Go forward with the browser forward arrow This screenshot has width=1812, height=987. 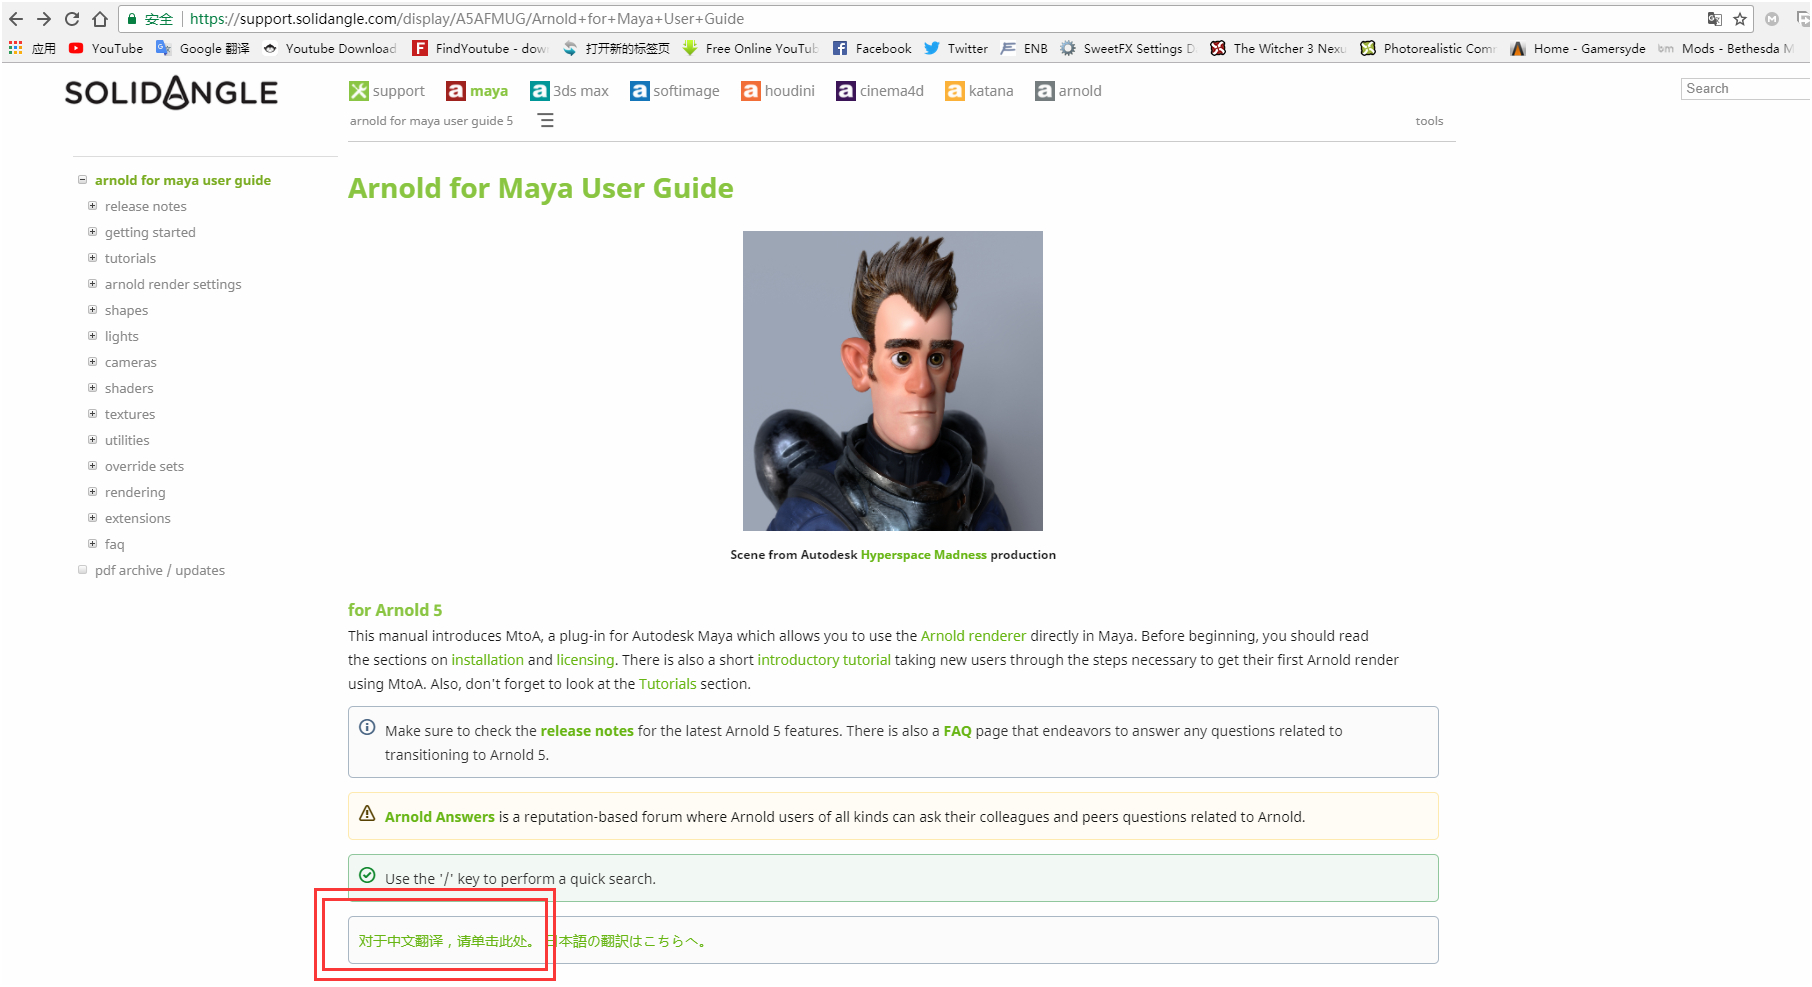44,19
